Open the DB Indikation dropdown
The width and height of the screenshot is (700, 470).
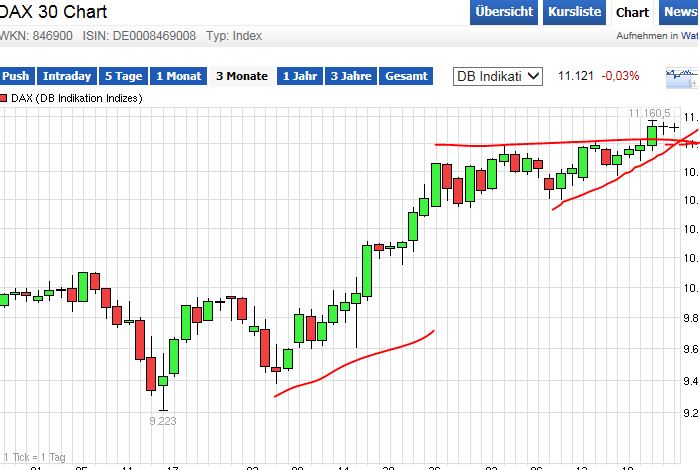(498, 76)
